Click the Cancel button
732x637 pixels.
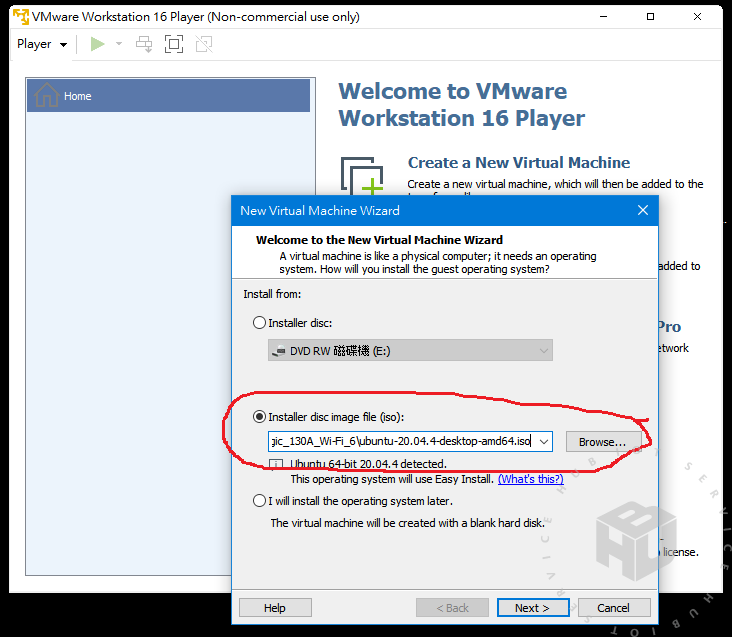pyautogui.click(x=614, y=608)
